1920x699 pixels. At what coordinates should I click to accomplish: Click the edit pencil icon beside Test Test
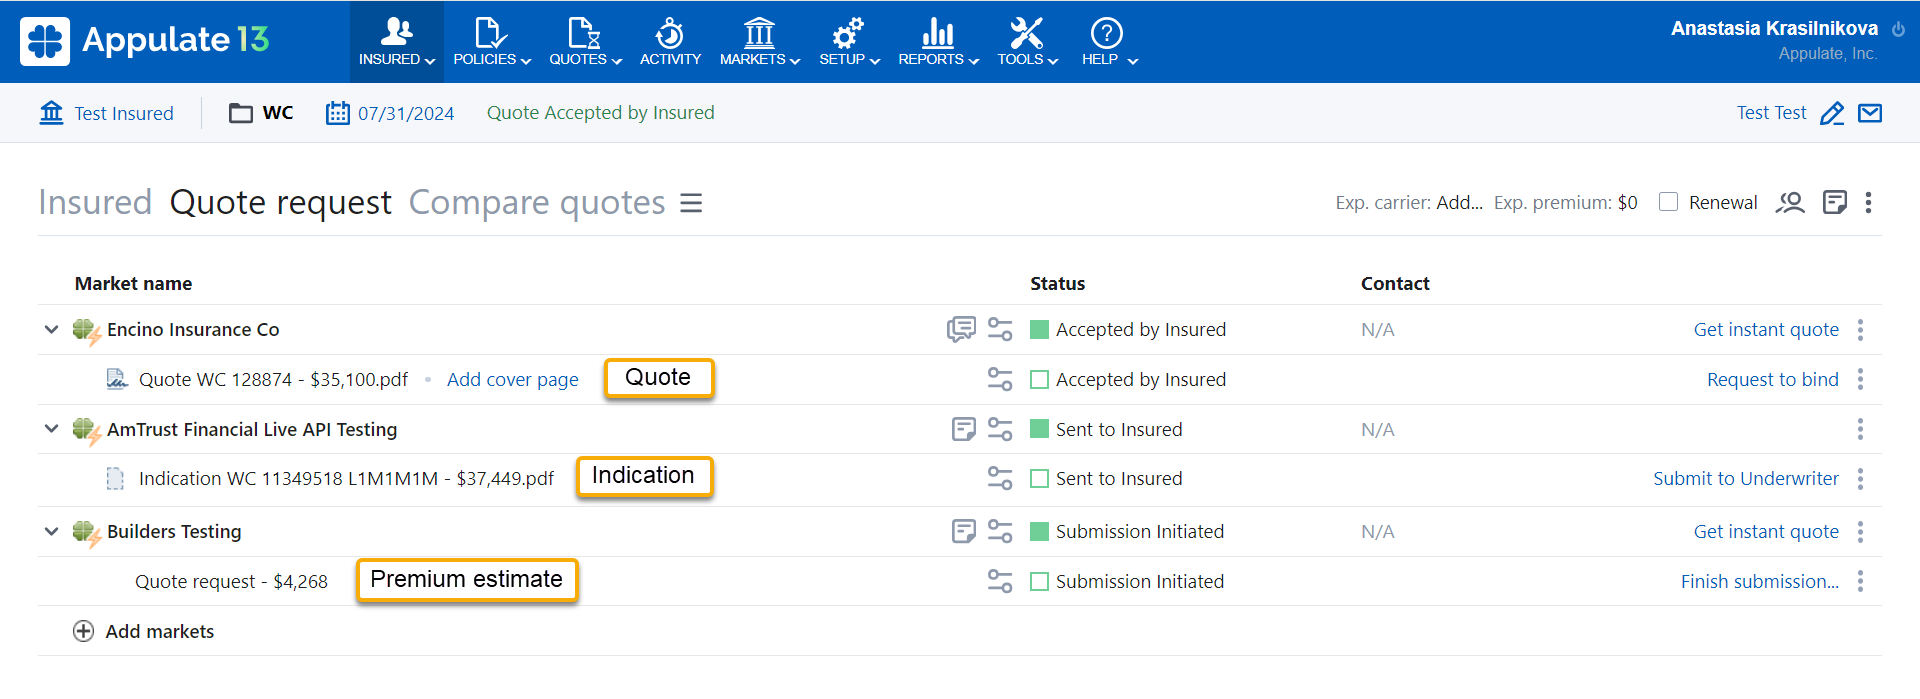tap(1832, 113)
